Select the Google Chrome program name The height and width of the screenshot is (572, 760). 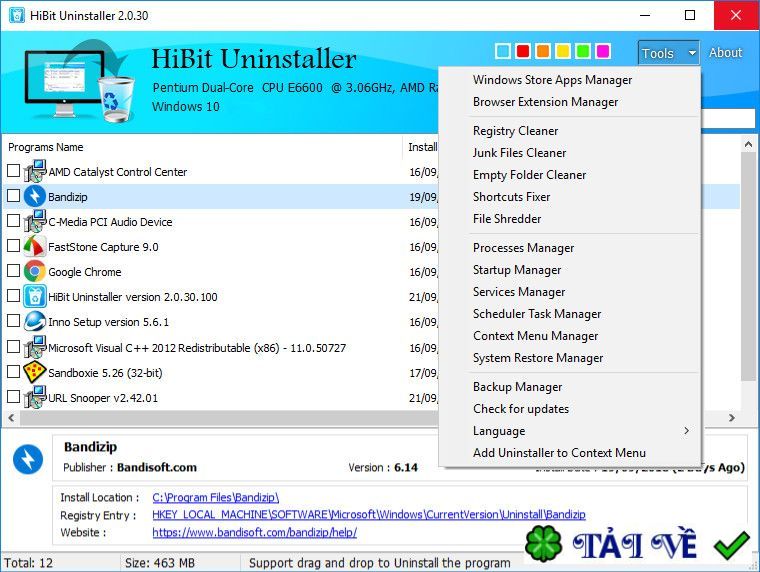point(85,272)
